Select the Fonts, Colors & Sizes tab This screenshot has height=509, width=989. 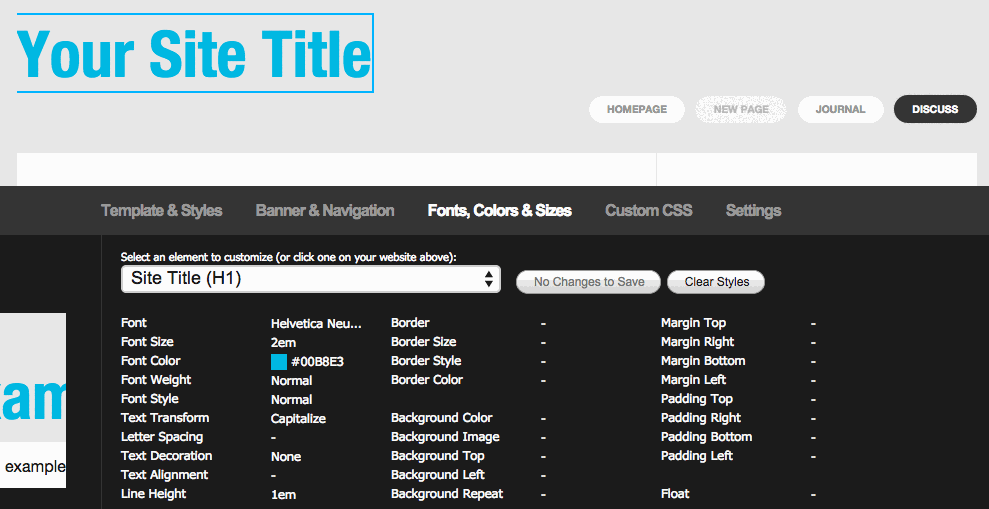click(x=499, y=210)
